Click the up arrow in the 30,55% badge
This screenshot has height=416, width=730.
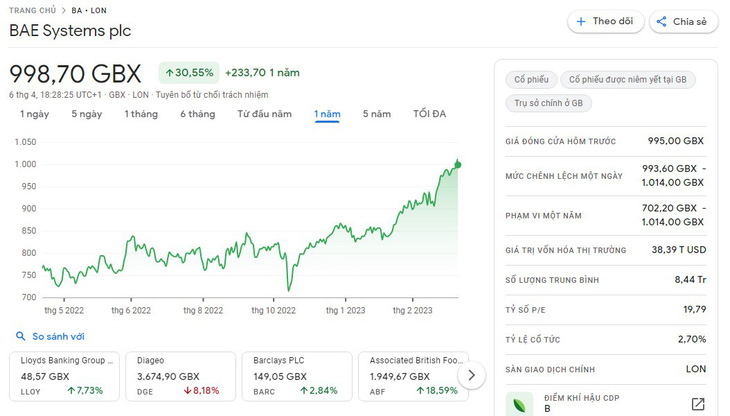[169, 73]
